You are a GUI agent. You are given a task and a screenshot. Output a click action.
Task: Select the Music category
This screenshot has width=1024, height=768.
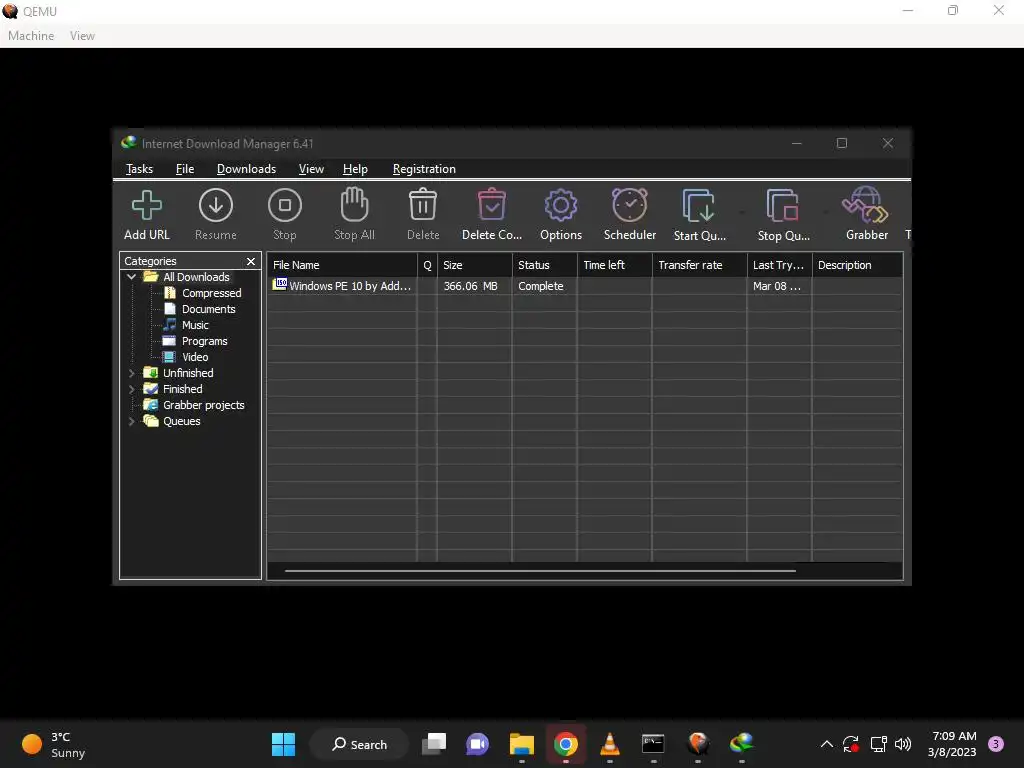point(195,325)
